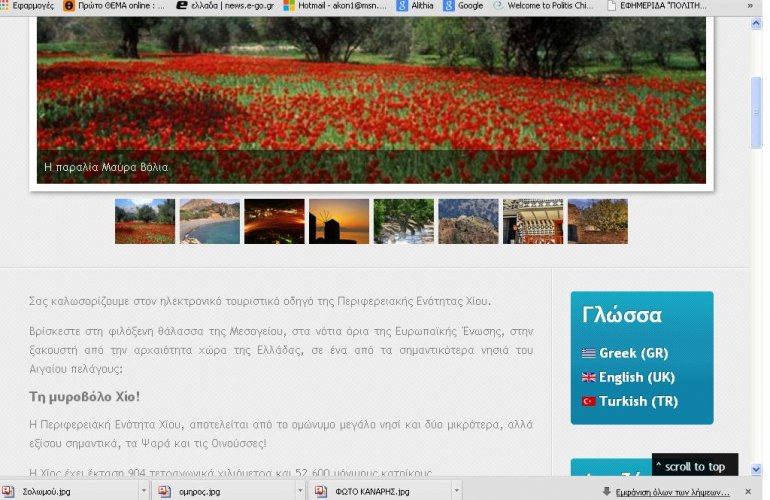770x500 pixels.
Task: Click scrollbar down arrow
Action: [x=756, y=469]
